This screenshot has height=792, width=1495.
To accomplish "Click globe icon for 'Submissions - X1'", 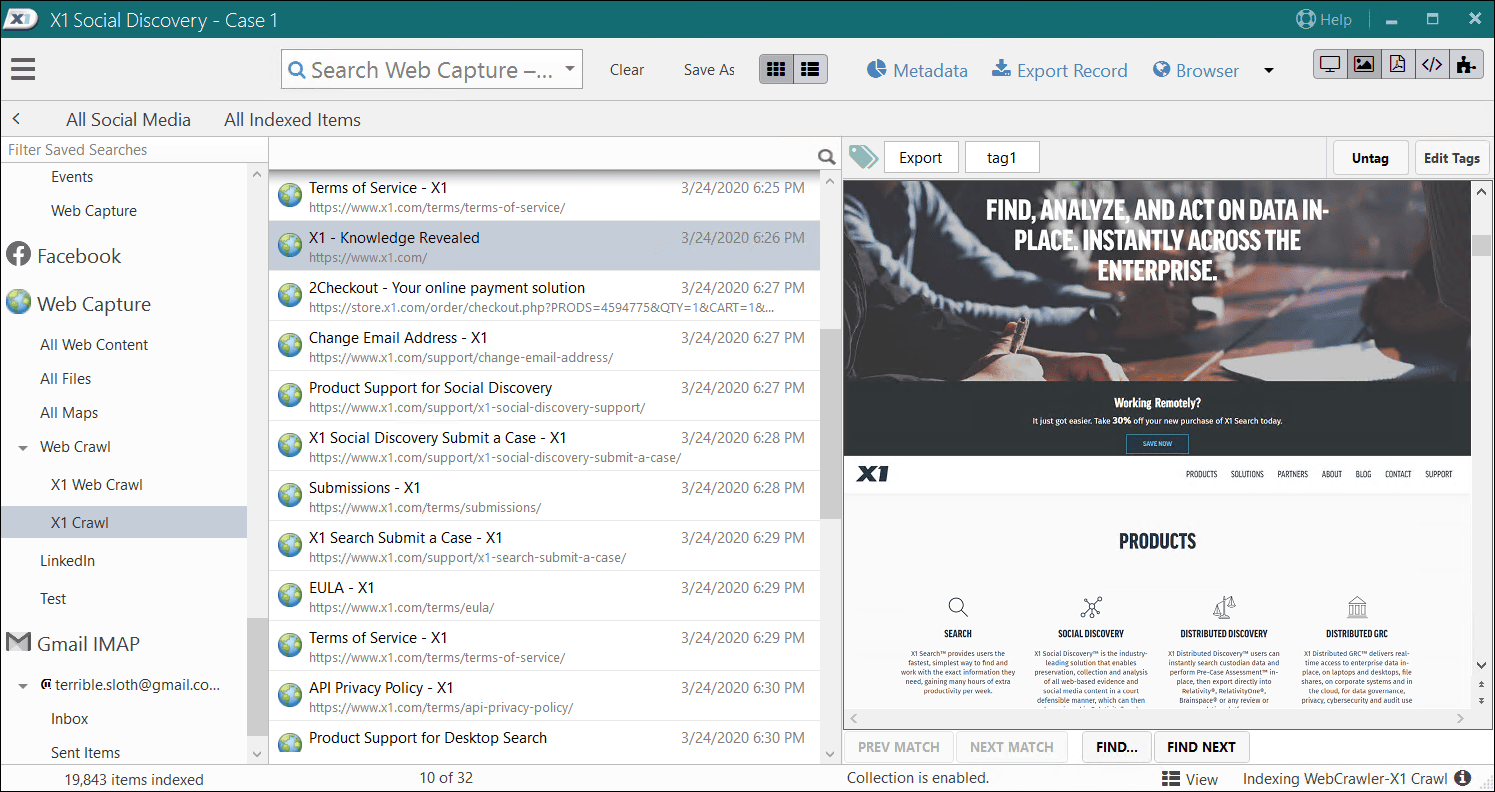I will coord(290,495).
